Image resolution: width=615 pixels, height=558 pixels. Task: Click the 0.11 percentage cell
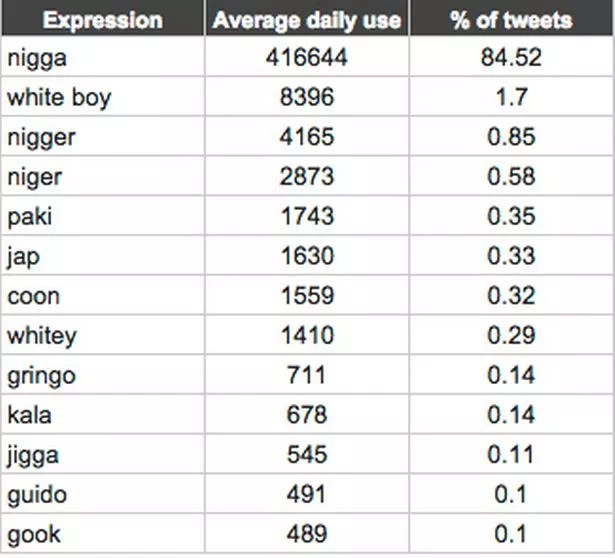click(511, 454)
